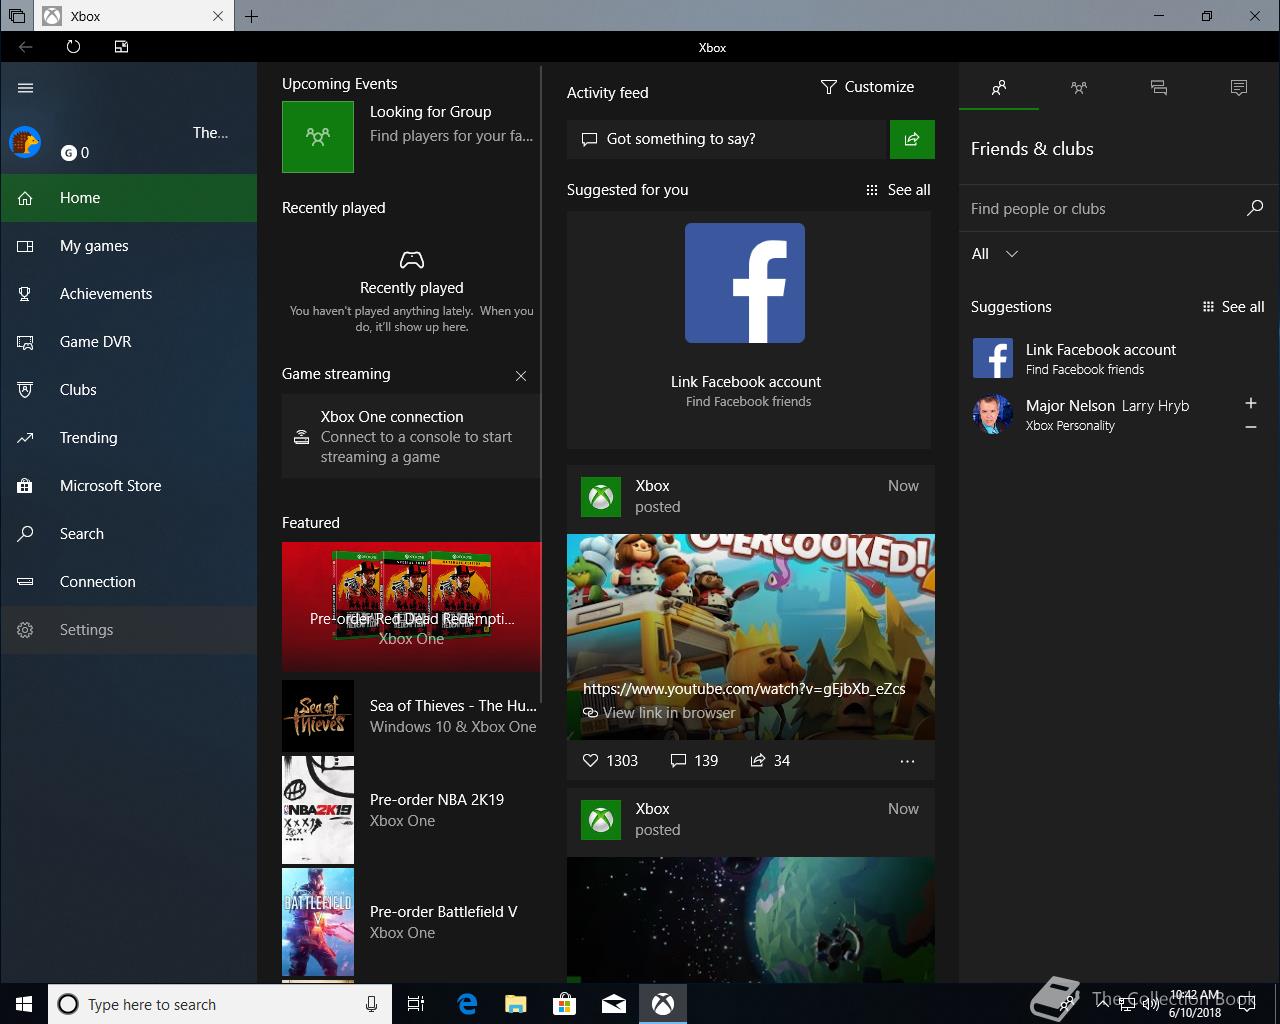Click Link Facebook account suggestion

point(1119,358)
